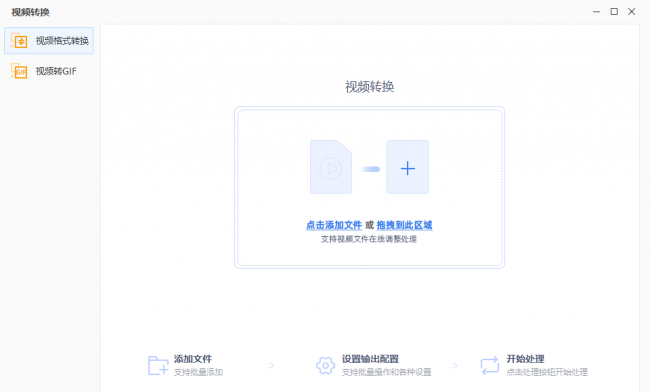Click the 视频转换 heading above the drop zone
650x392 pixels.
[369, 87]
